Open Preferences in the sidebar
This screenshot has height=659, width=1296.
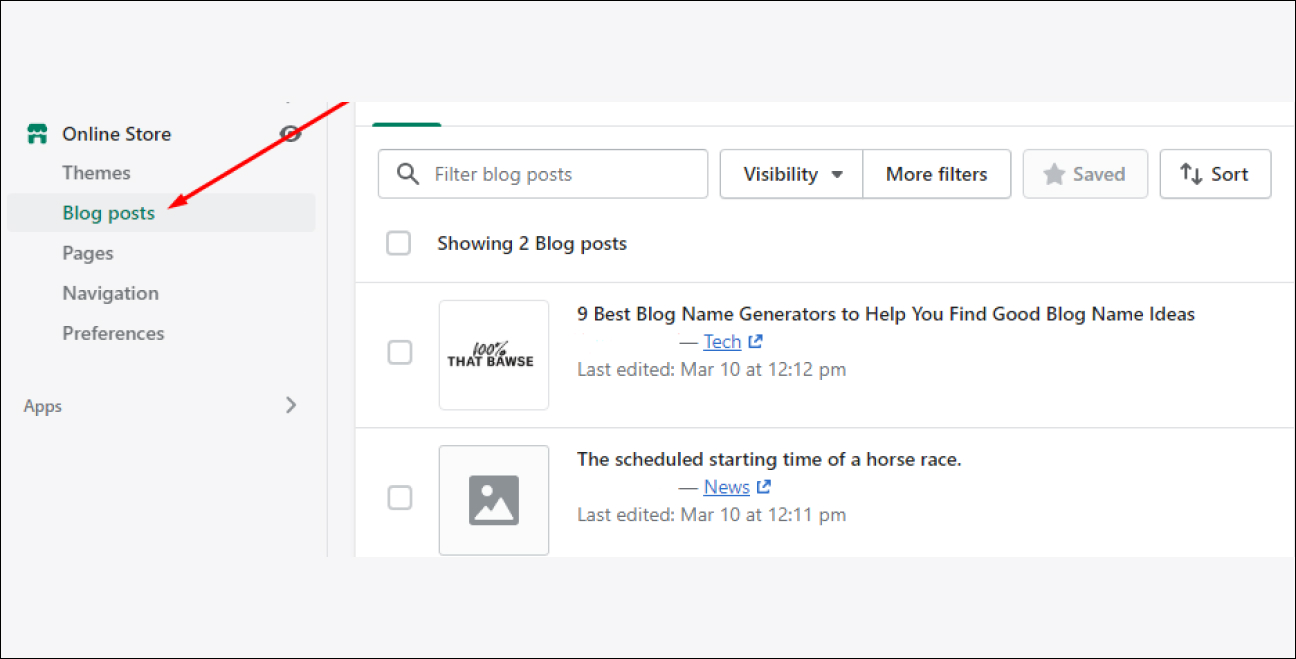click(113, 333)
